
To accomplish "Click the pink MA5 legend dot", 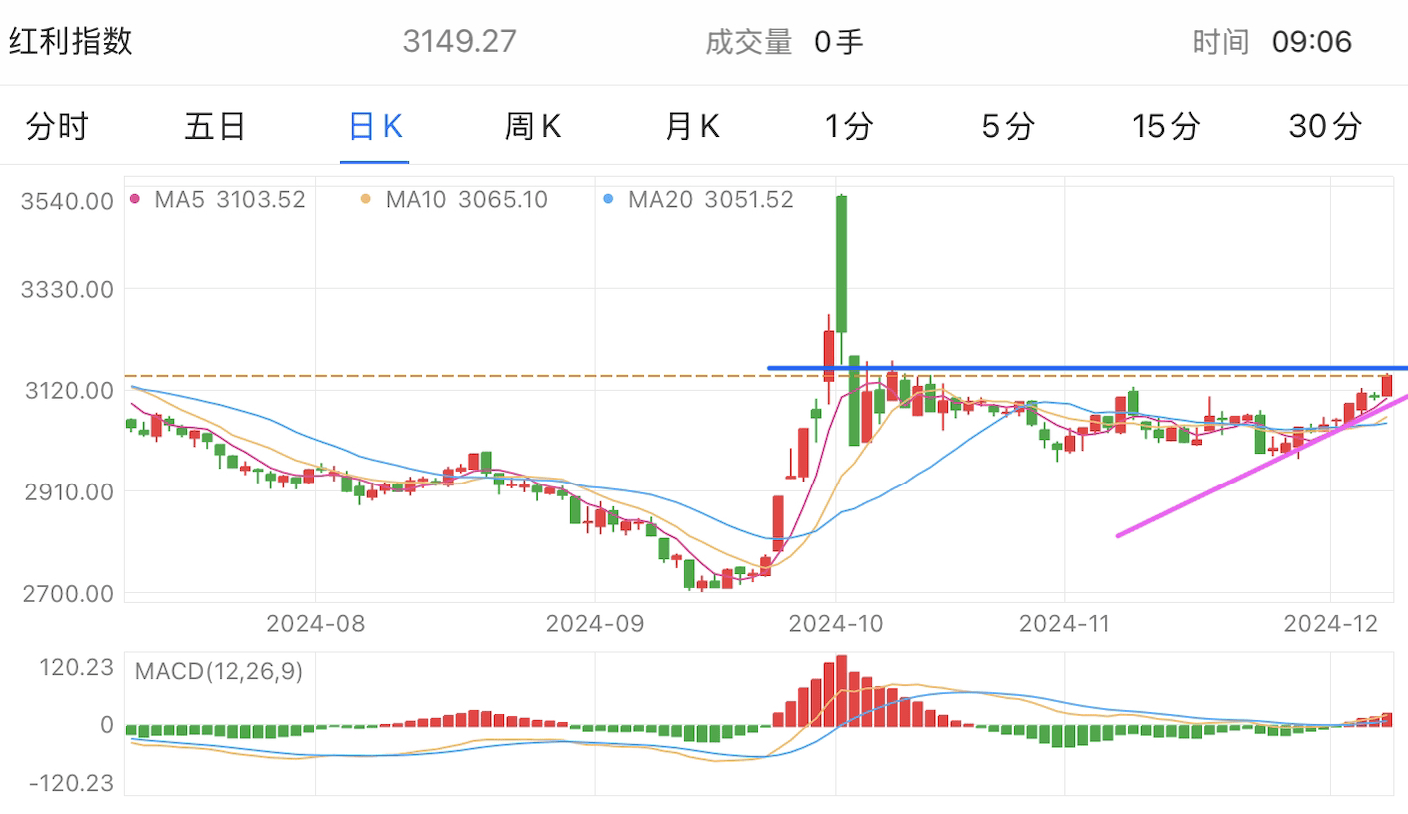I will tap(135, 199).
